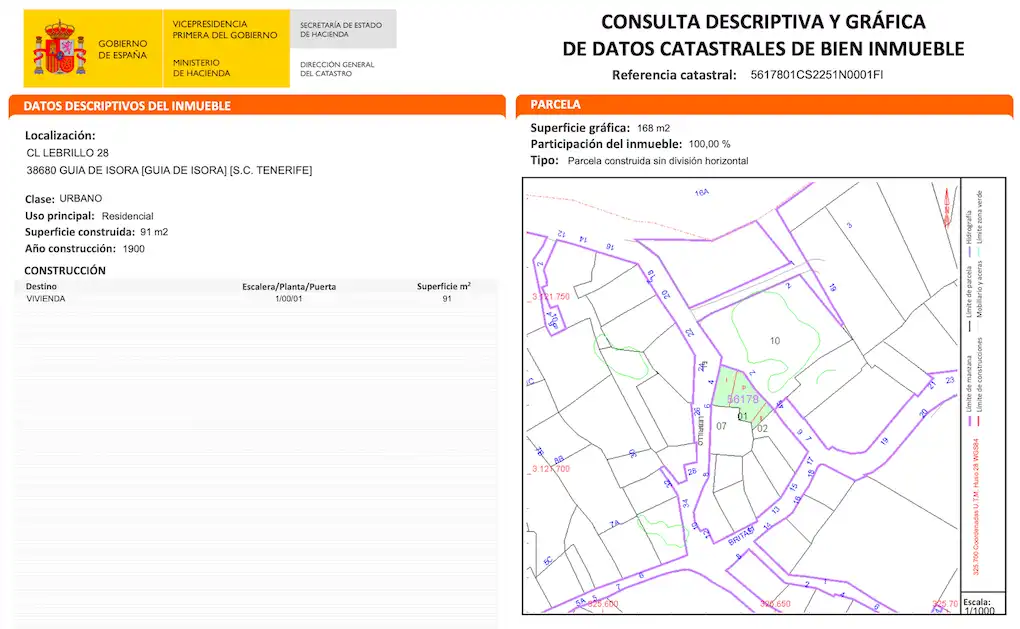Click 'DIRECCIÓN GENERAL DEL CATASTRO' text
1020x629 pixels.
tap(337, 69)
